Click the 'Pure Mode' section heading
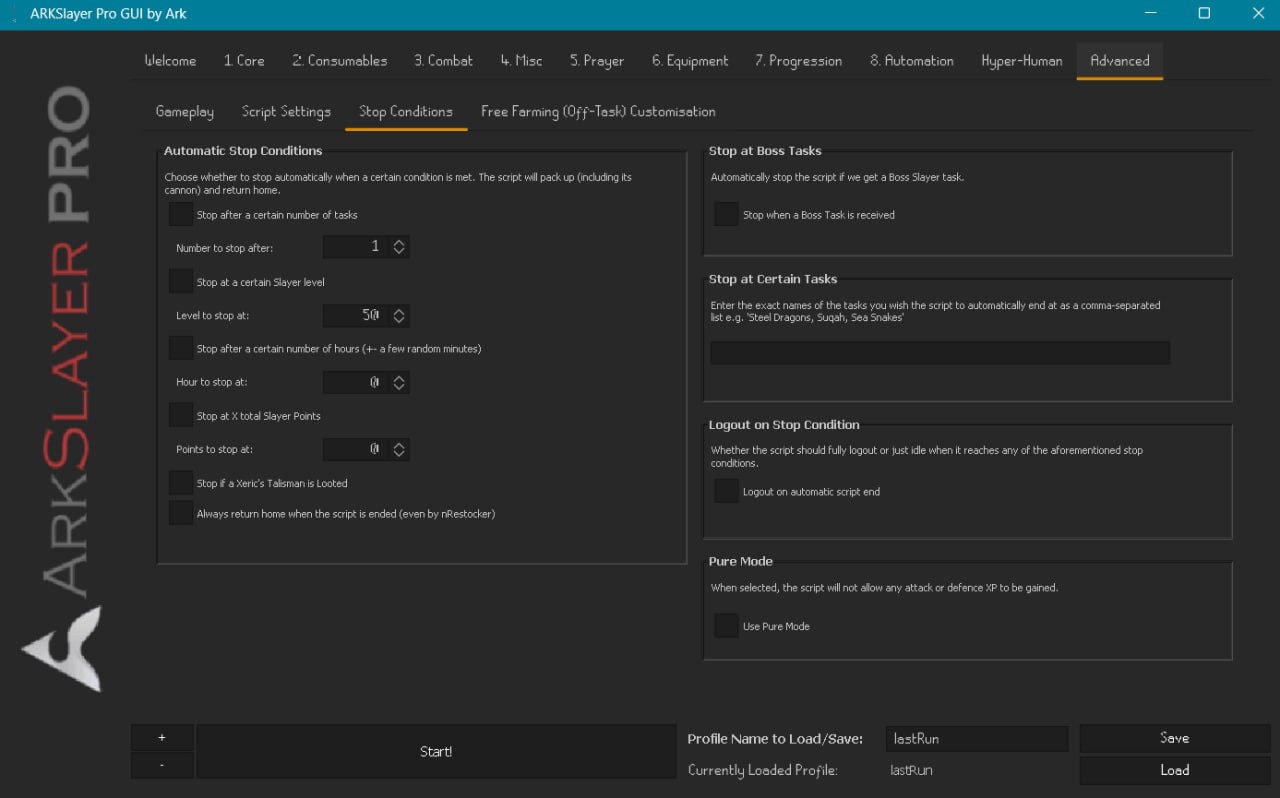The image size is (1280, 798). click(x=741, y=561)
